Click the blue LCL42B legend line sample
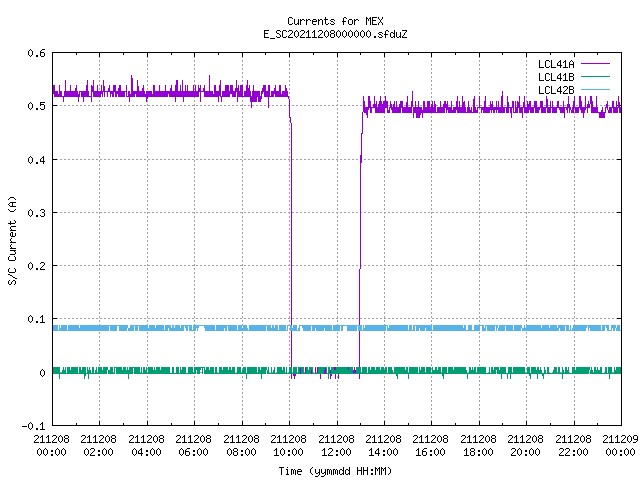Image resolution: width=640 pixels, height=480 pixels. [x=595, y=90]
